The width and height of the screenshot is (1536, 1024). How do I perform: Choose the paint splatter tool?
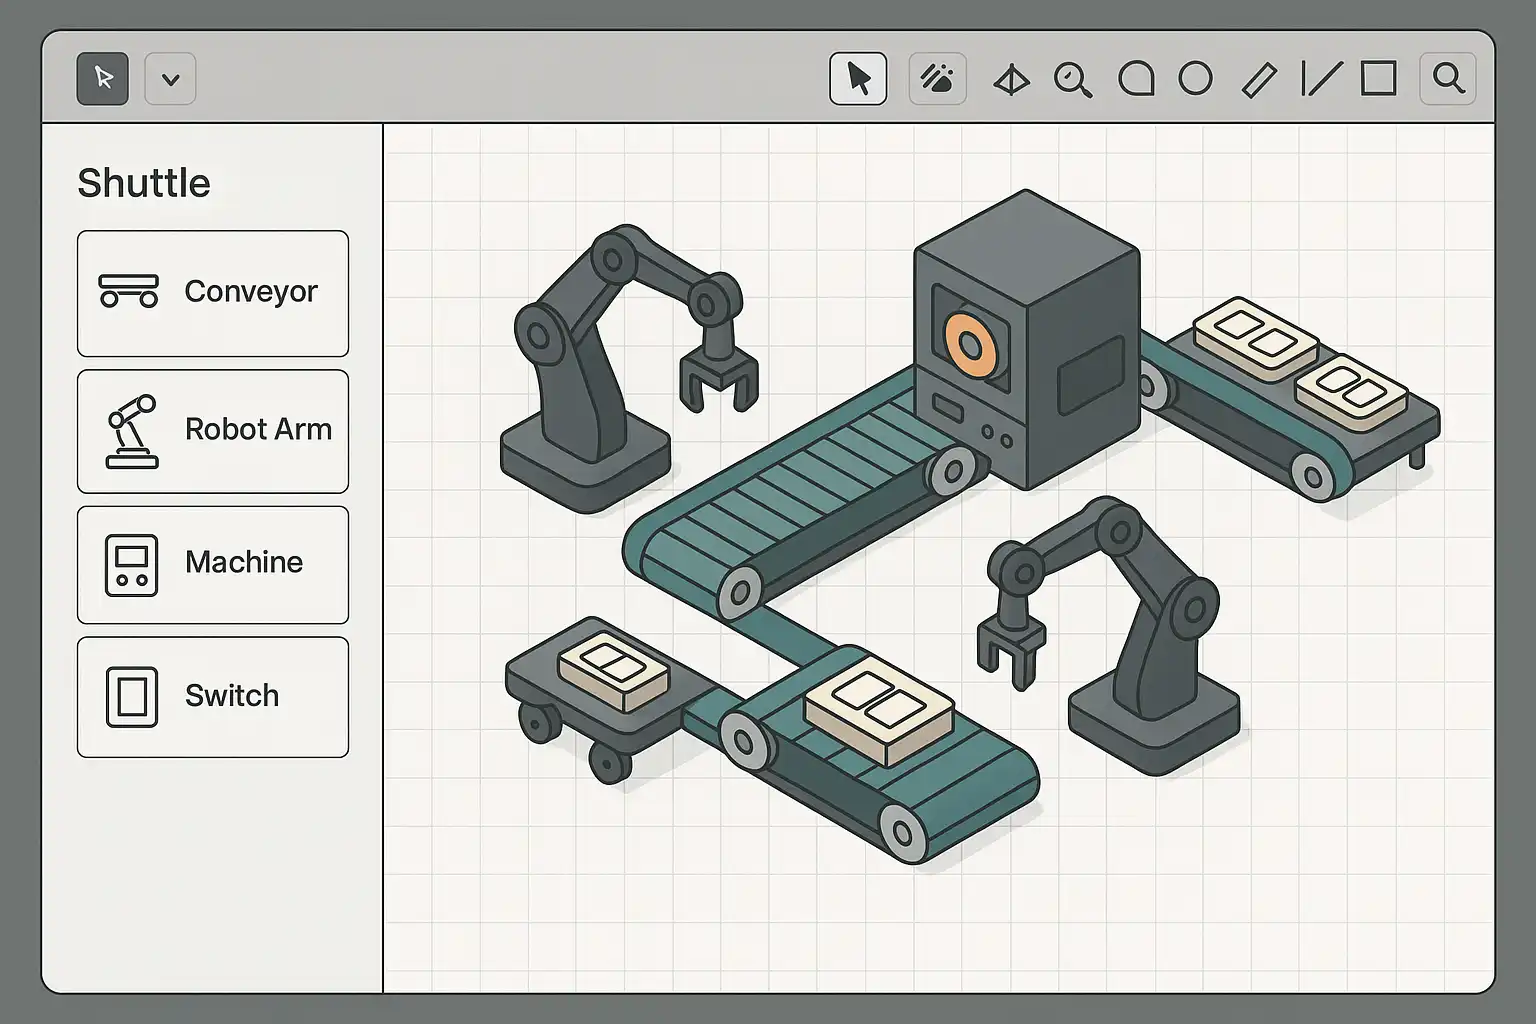(x=937, y=78)
